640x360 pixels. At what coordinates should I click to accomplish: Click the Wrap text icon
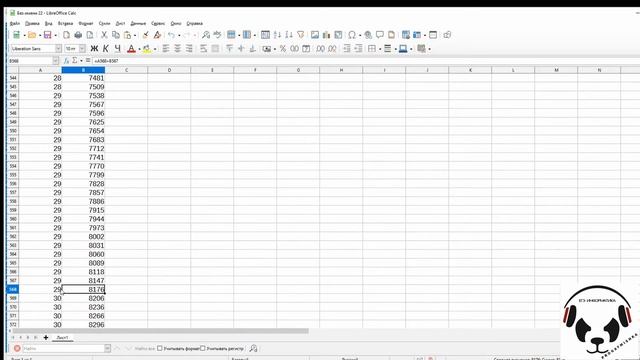pos(203,49)
